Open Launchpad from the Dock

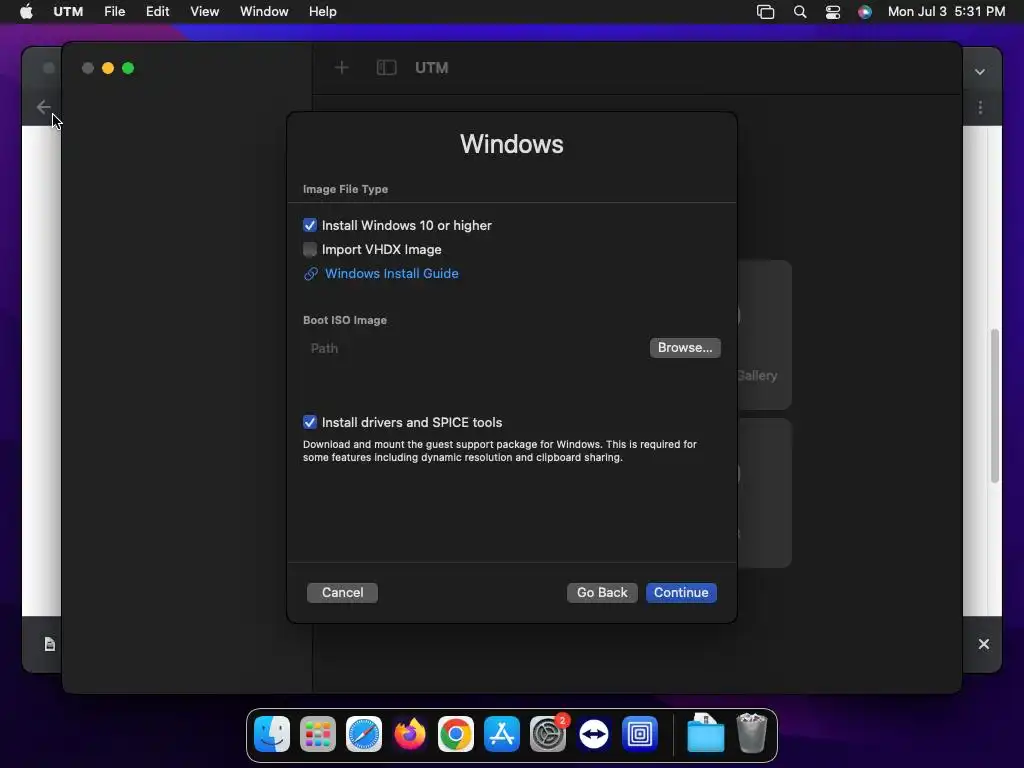pyautogui.click(x=317, y=734)
